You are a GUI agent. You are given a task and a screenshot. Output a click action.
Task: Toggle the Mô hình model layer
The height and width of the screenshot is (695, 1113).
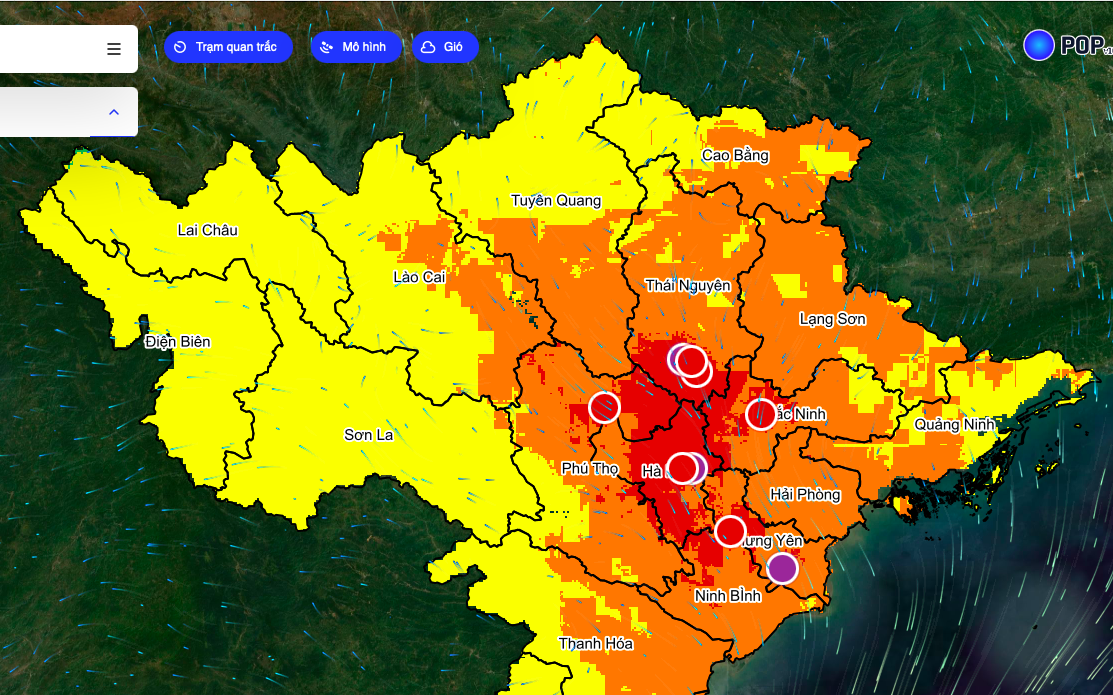point(355,47)
